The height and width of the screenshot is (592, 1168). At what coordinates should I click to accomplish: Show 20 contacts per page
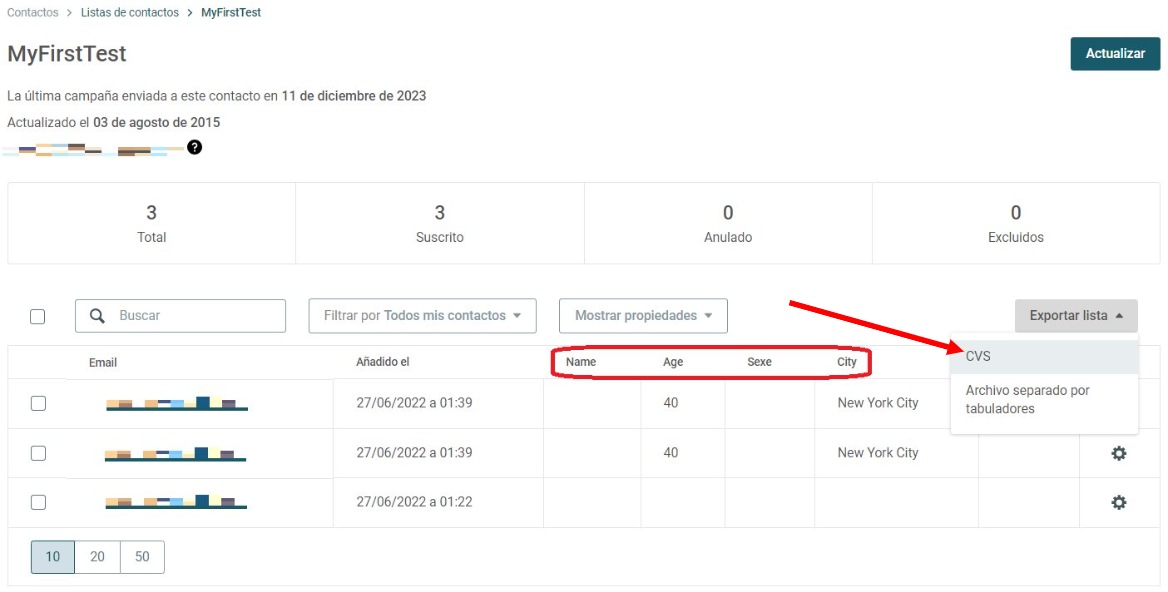(x=98, y=556)
